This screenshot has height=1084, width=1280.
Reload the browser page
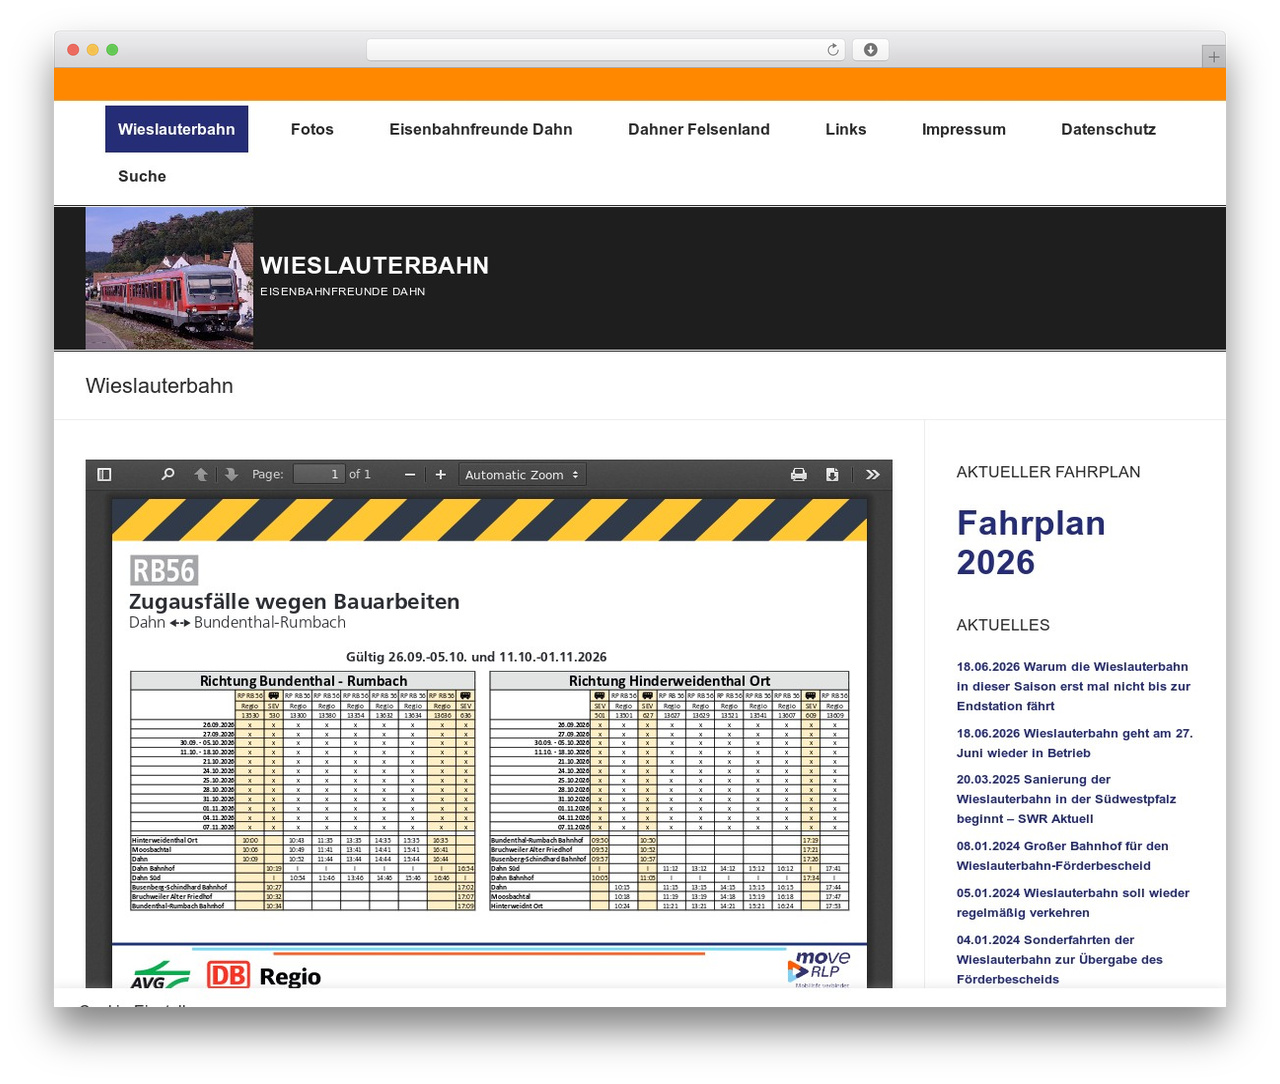833,50
